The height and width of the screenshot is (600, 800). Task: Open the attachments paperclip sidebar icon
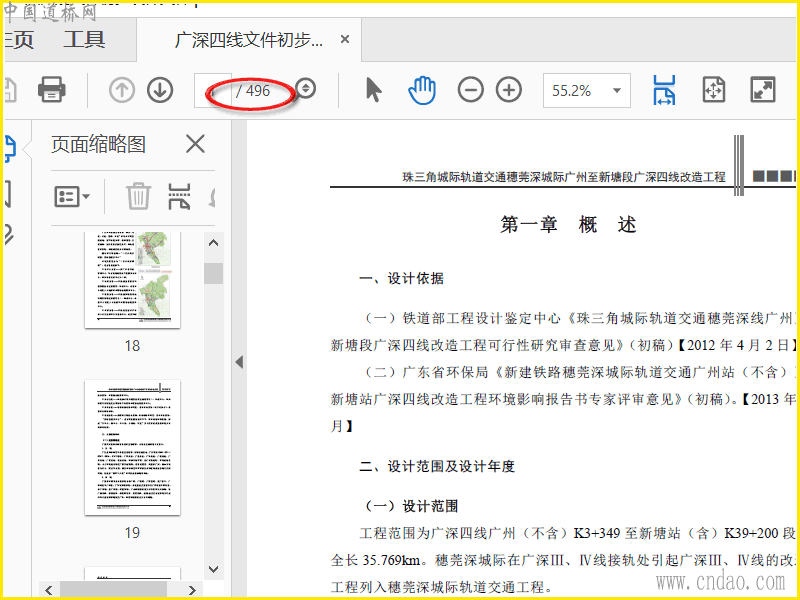[8, 234]
